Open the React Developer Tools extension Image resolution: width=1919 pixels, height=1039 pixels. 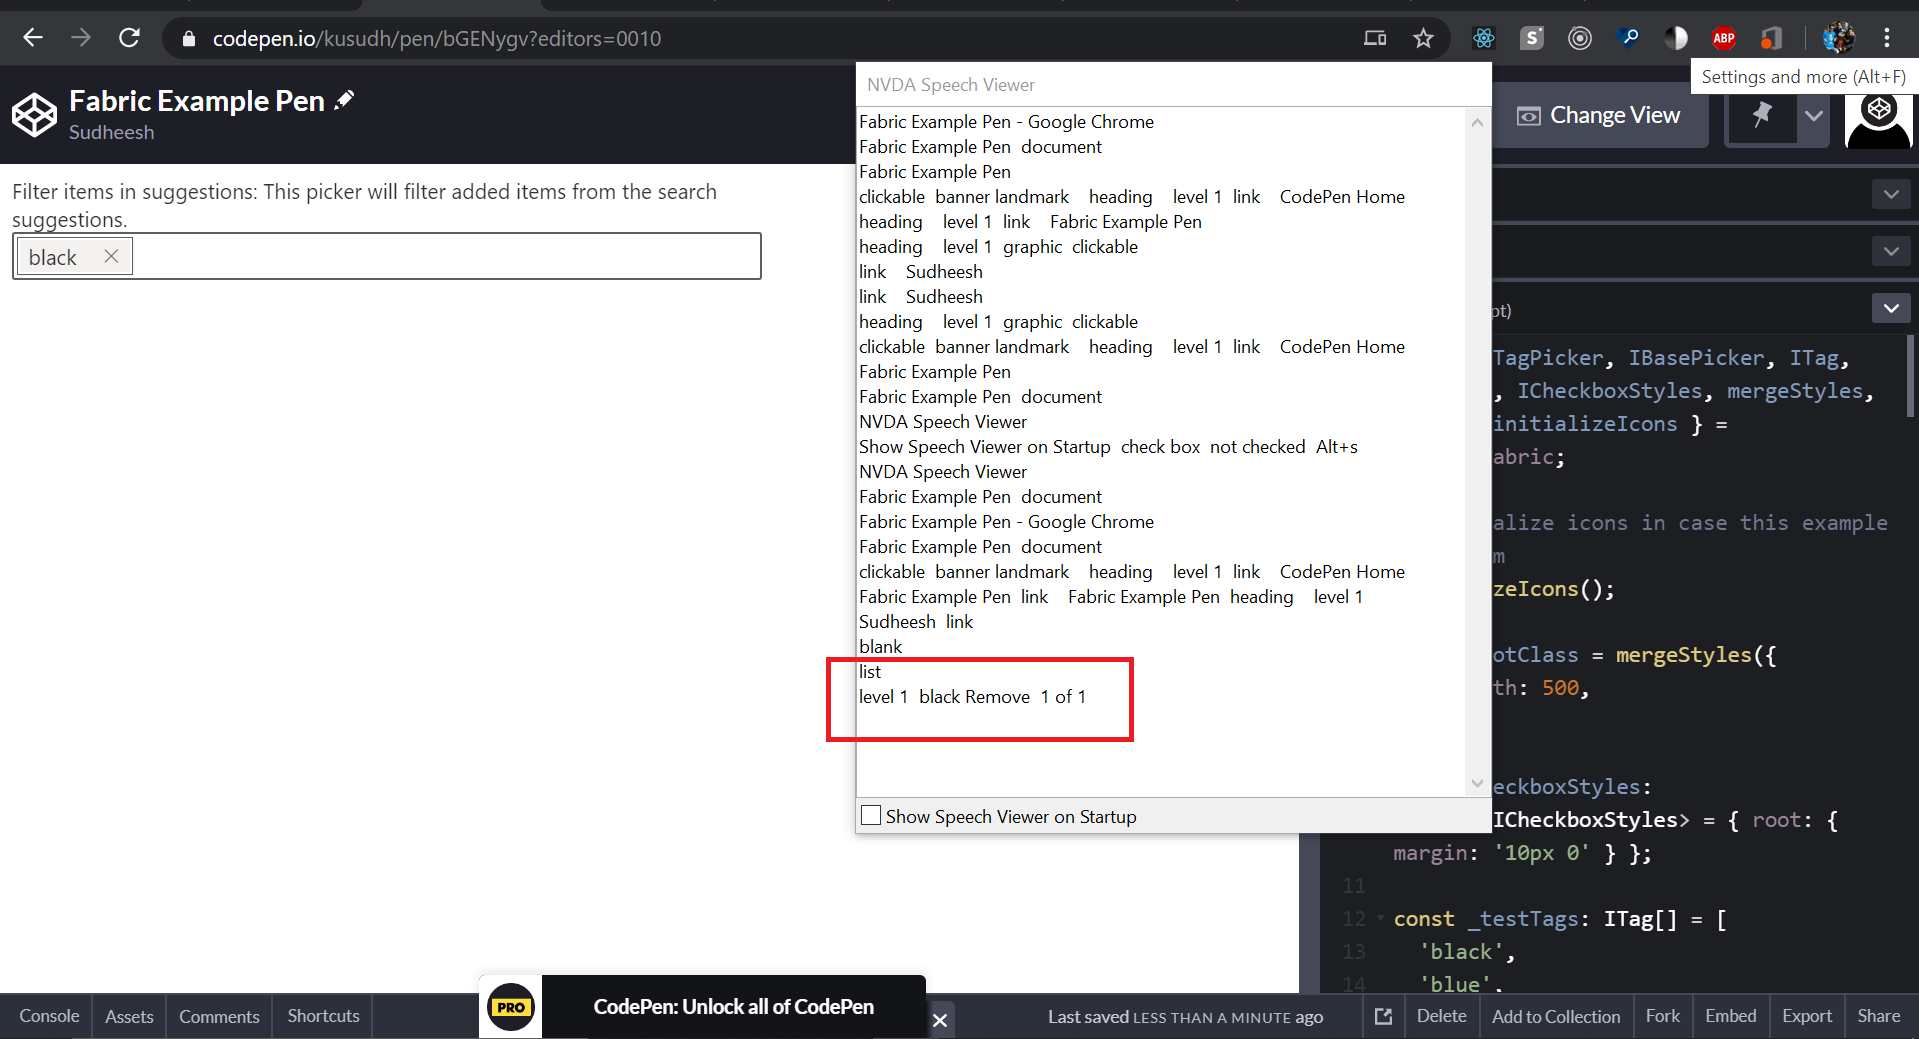[x=1483, y=38]
